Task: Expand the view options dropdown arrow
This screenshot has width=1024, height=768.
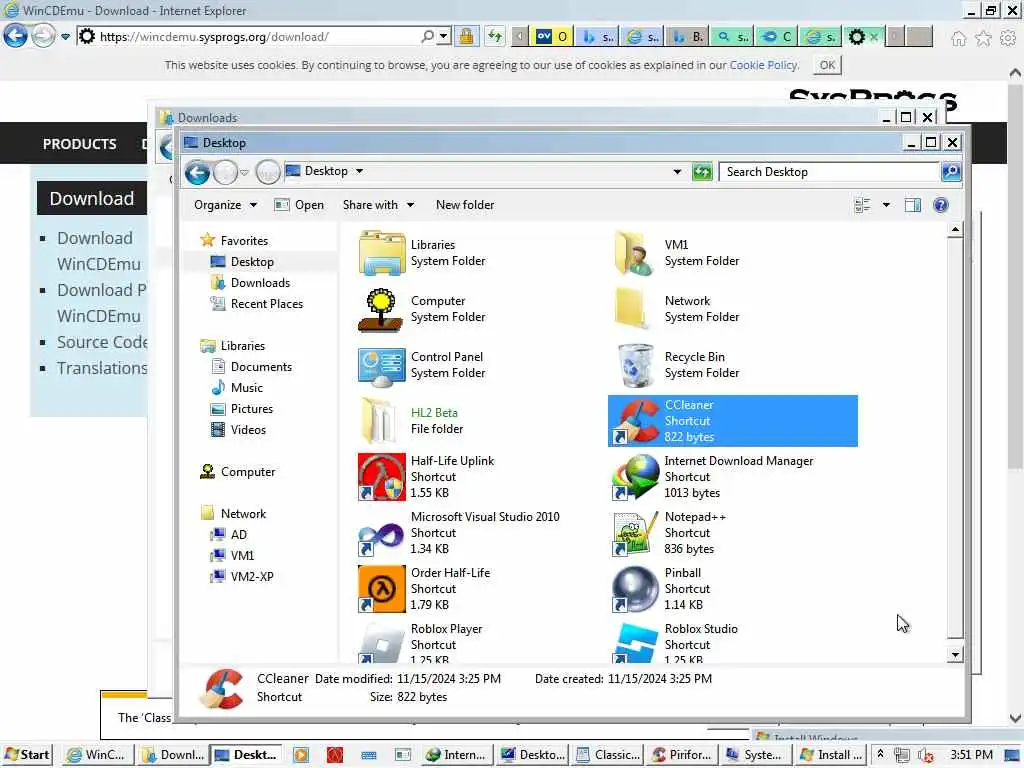Action: [886, 206]
